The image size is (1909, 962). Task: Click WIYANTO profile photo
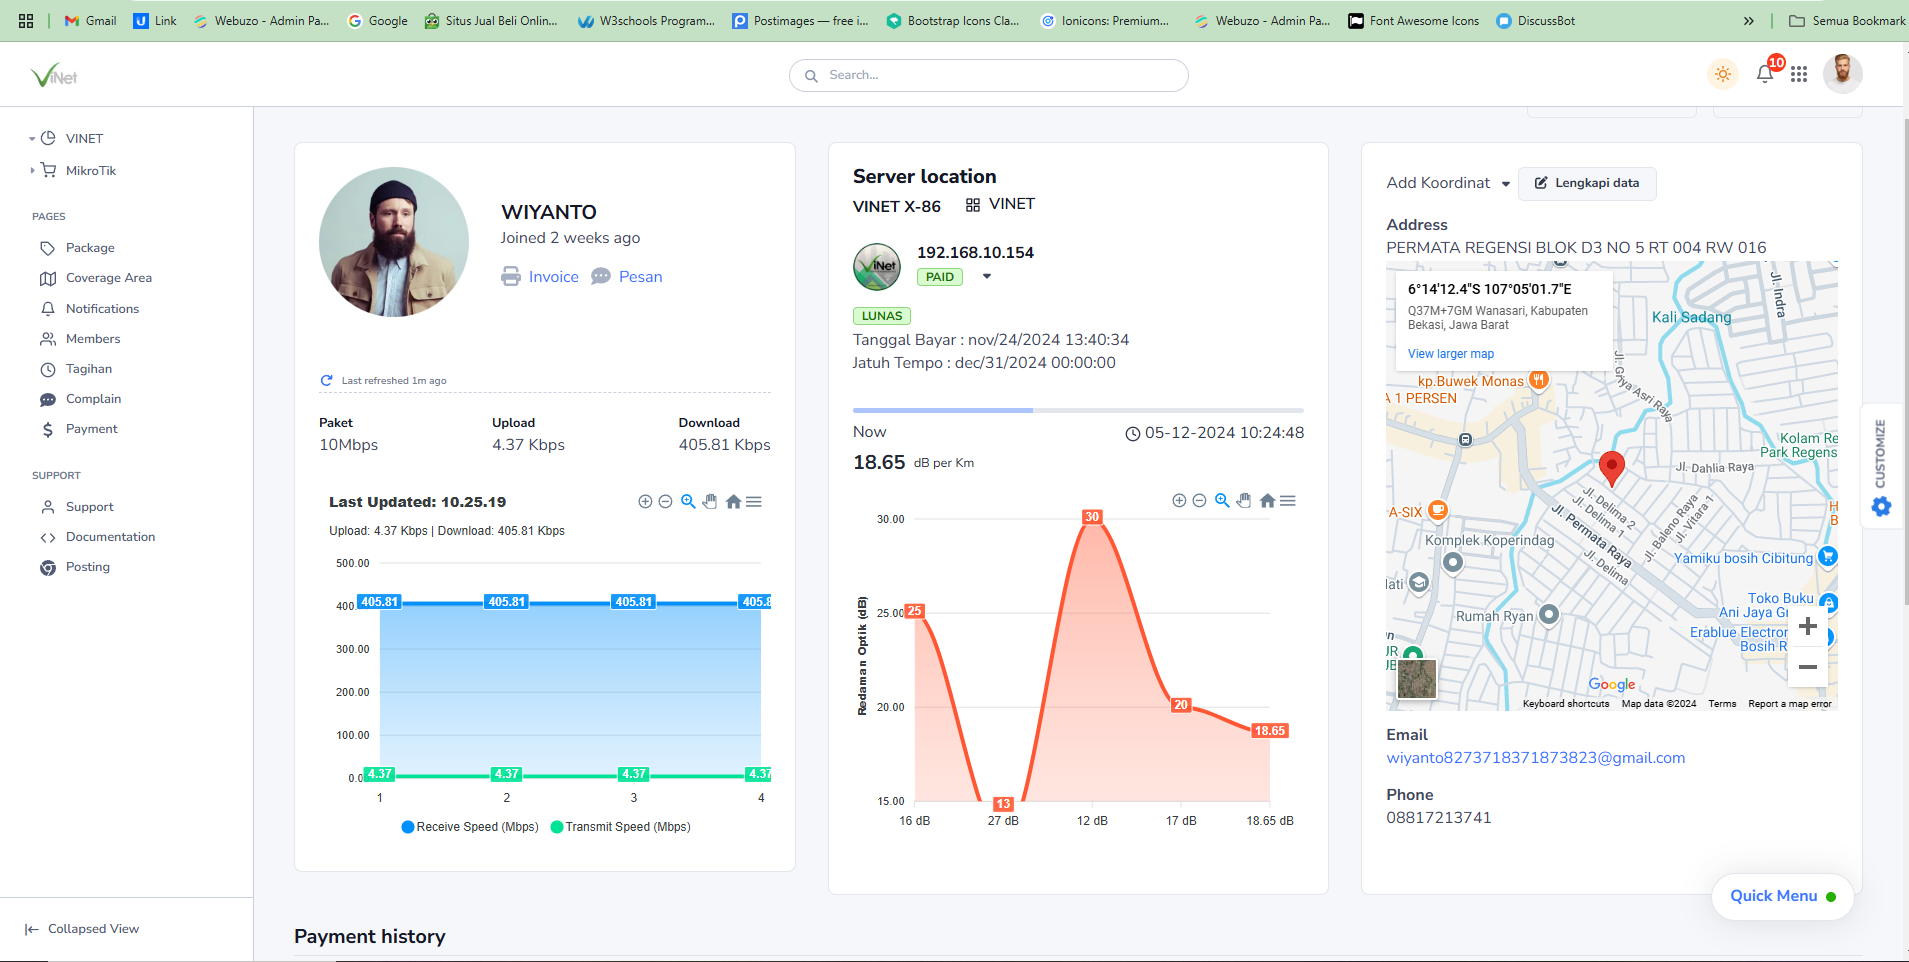pyautogui.click(x=394, y=242)
